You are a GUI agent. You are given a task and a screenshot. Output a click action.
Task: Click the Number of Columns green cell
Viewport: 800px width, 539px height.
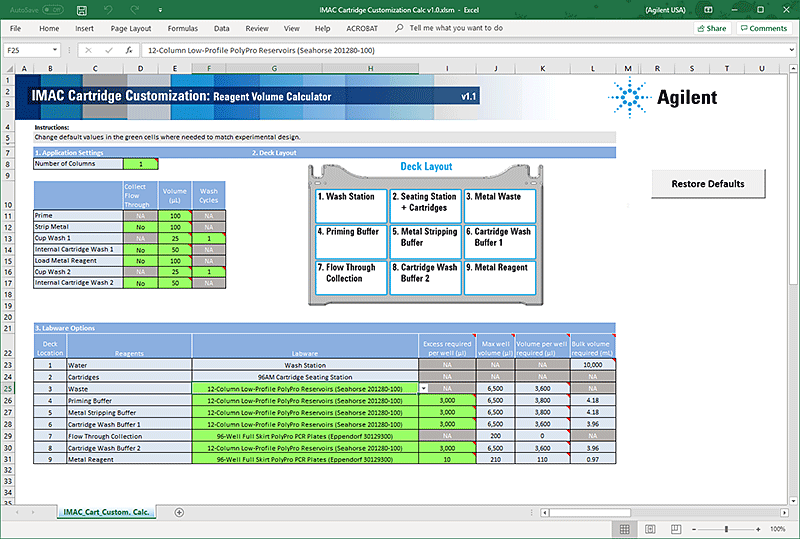click(x=140, y=163)
